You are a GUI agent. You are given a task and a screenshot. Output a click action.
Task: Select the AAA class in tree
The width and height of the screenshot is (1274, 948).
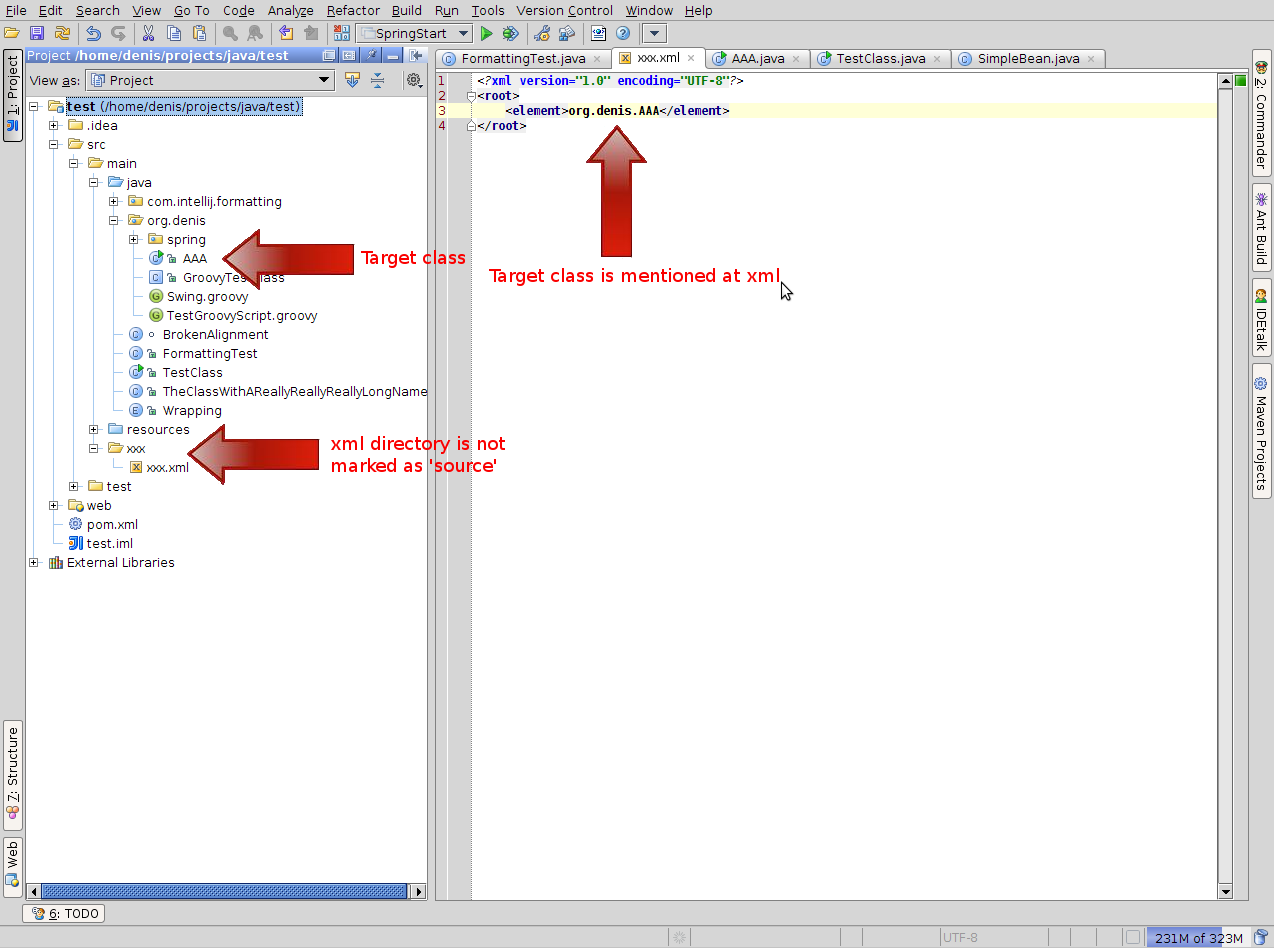[x=194, y=258]
